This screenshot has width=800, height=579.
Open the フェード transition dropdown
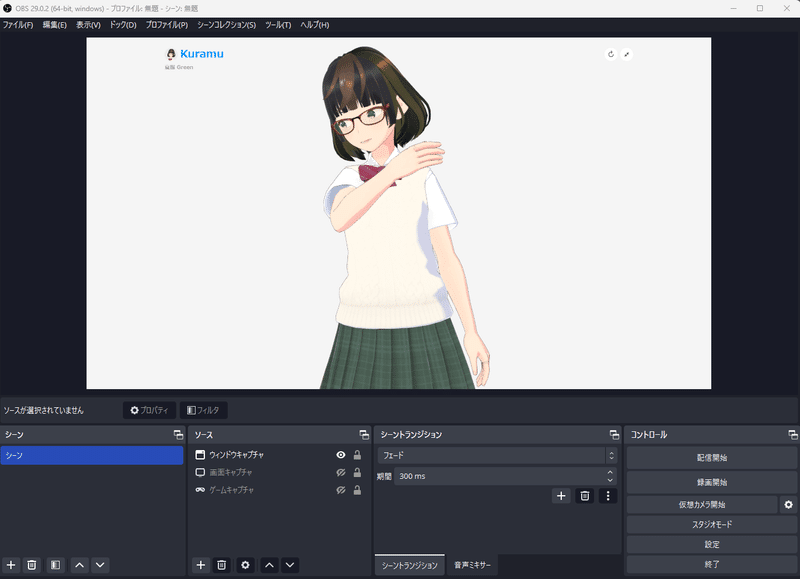[x=497, y=455]
